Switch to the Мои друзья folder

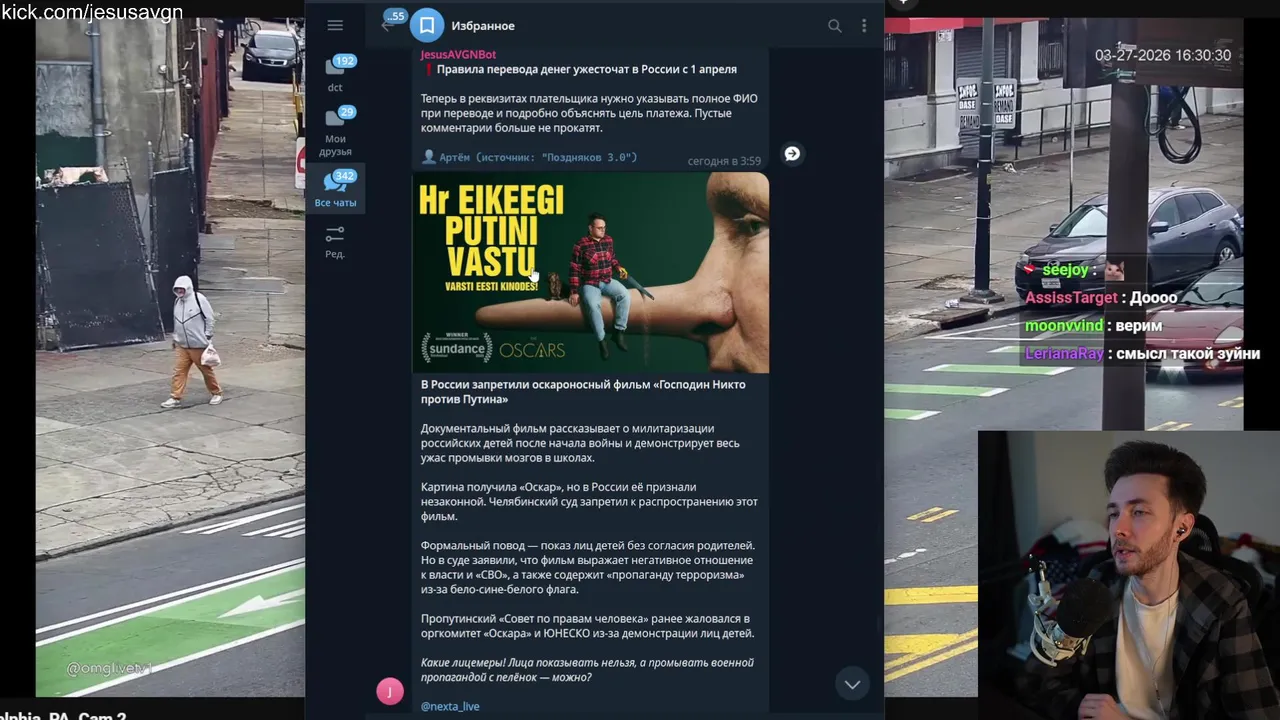point(336,131)
